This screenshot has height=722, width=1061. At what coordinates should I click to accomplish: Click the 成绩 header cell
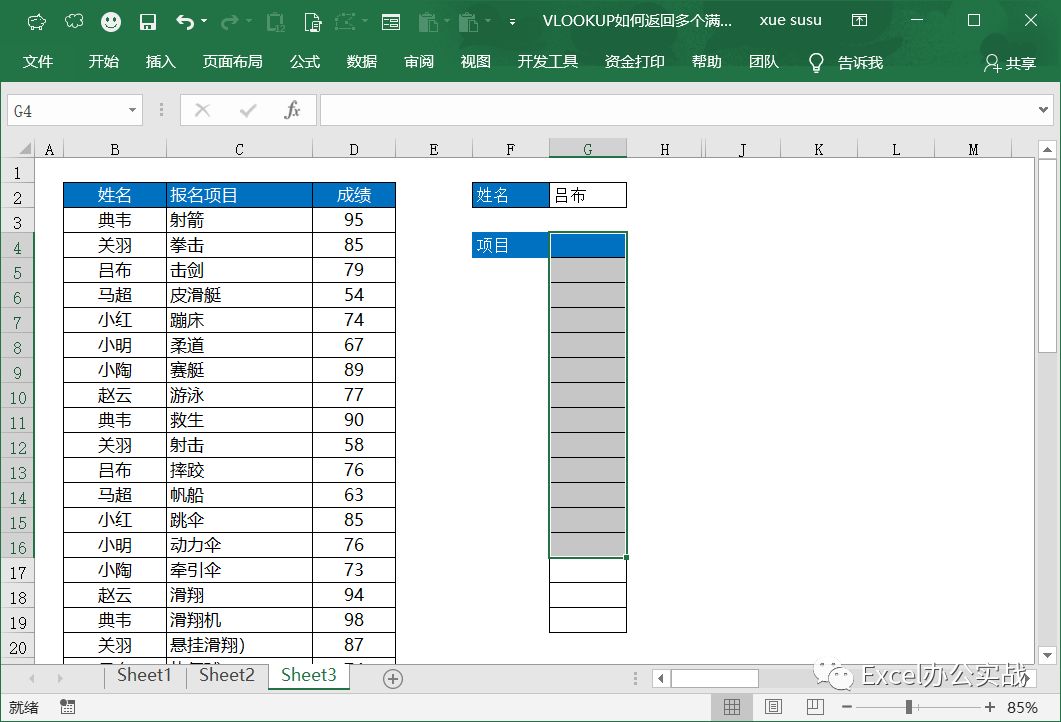[x=354, y=196]
